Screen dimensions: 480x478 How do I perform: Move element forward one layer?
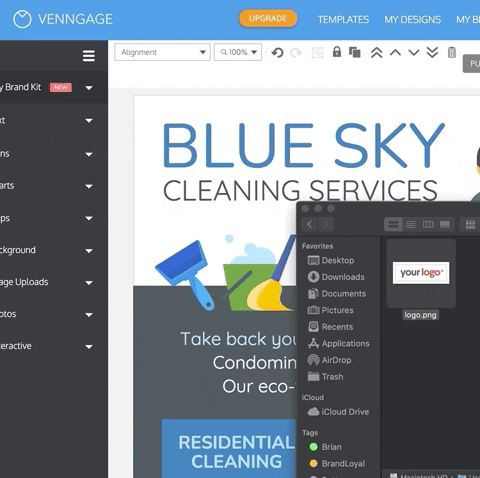(395, 52)
